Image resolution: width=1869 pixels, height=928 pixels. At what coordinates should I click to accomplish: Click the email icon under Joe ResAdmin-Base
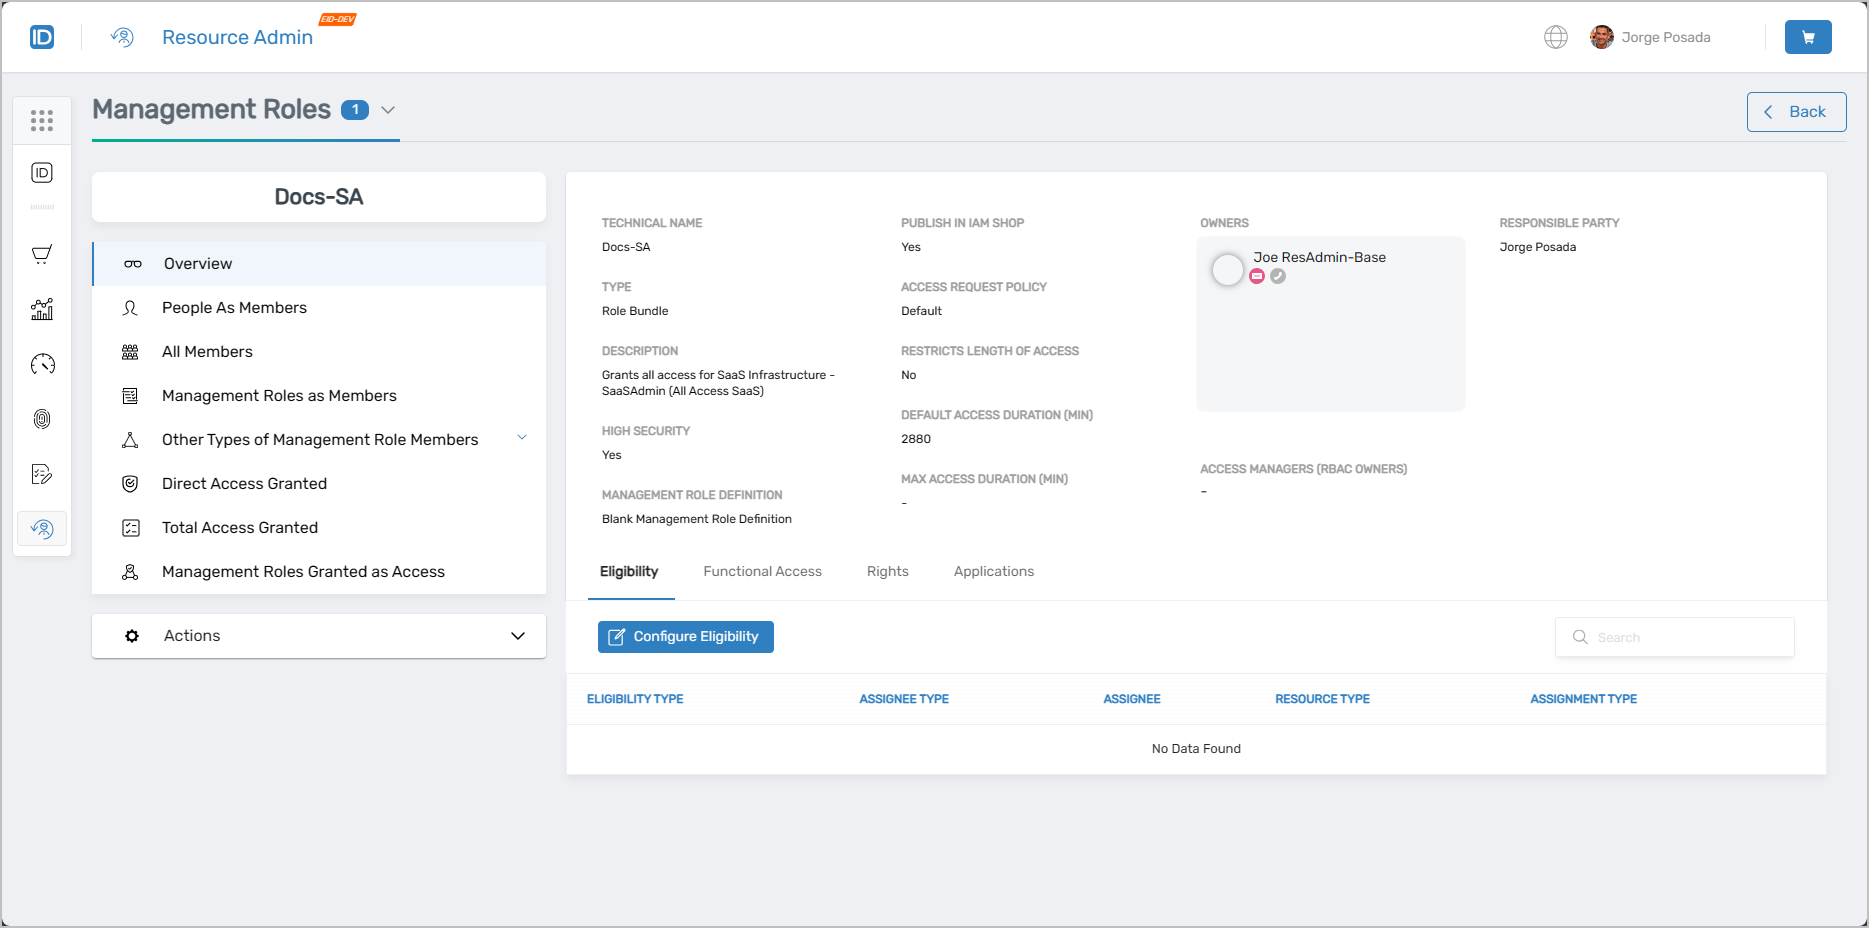[x=1257, y=275]
